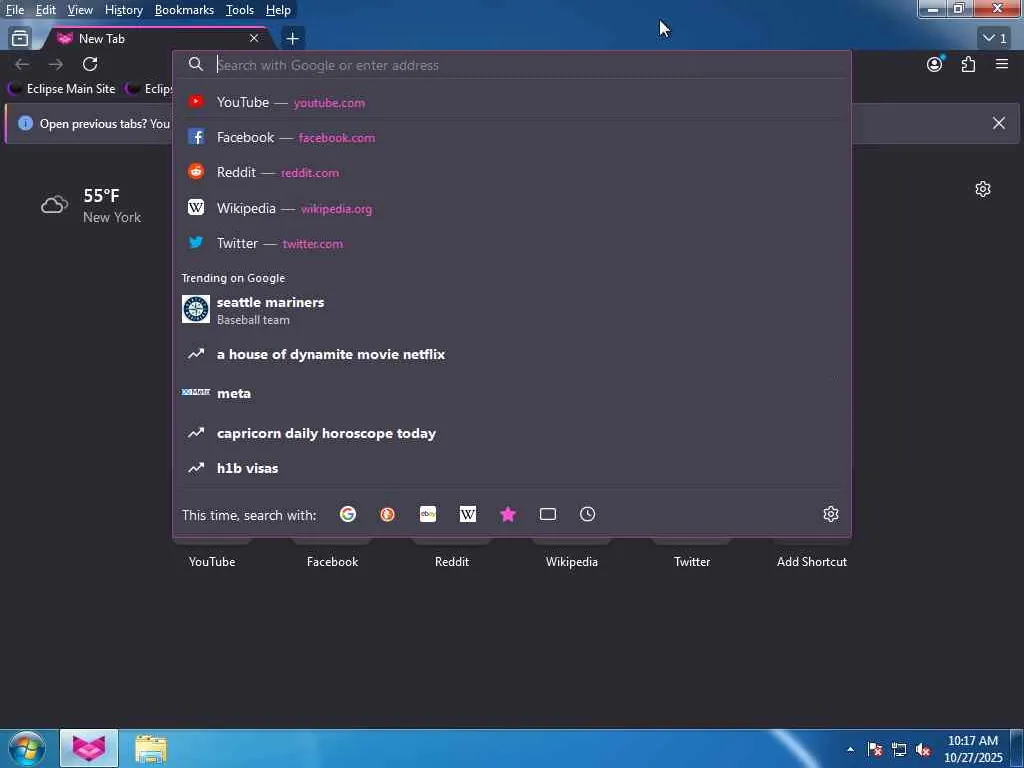This screenshot has height=768, width=1024.
Task: Show hidden tray icons arrow
Action: tap(850, 750)
